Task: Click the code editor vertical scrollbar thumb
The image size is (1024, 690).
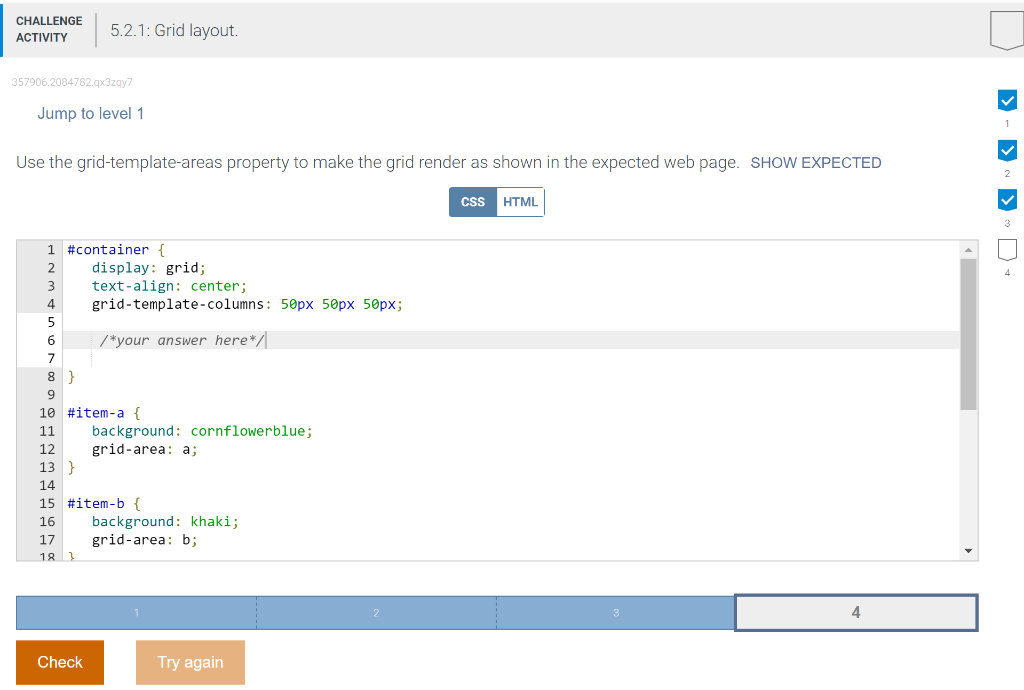Action: click(968, 334)
